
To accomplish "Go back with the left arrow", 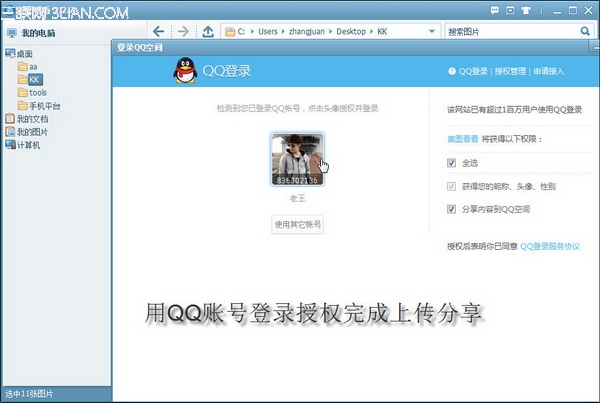I will tap(158, 31).
